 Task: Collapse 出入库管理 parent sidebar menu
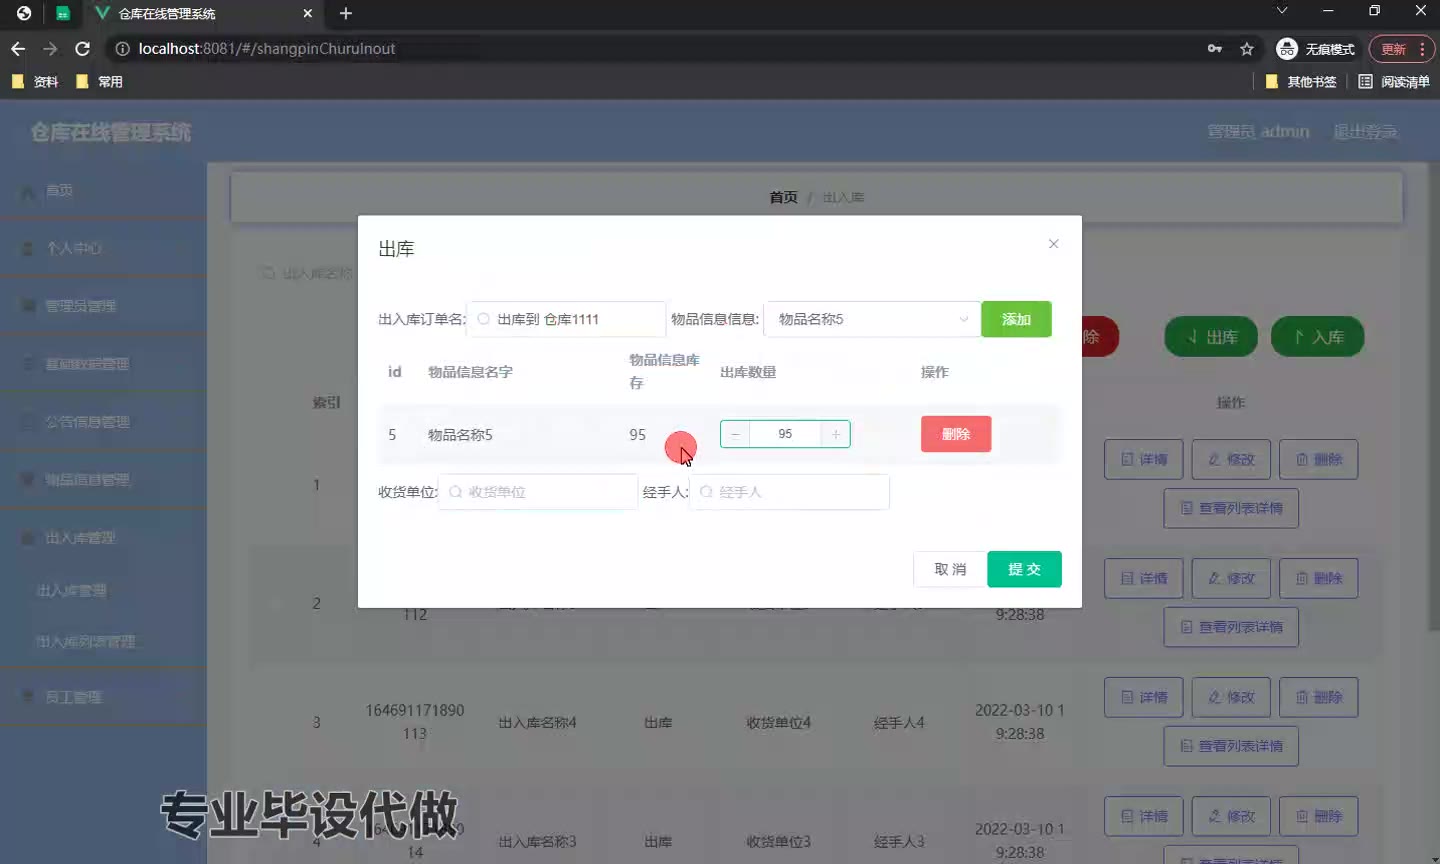coord(103,538)
